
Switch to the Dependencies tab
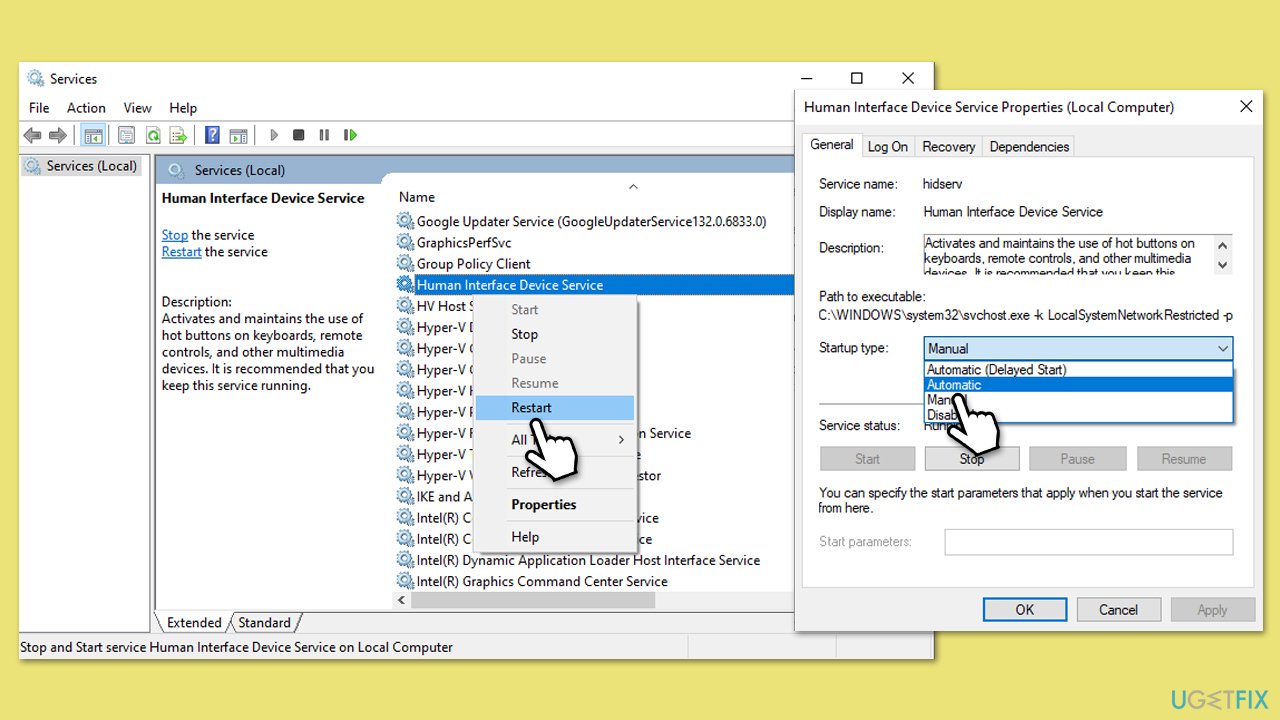[1029, 146]
